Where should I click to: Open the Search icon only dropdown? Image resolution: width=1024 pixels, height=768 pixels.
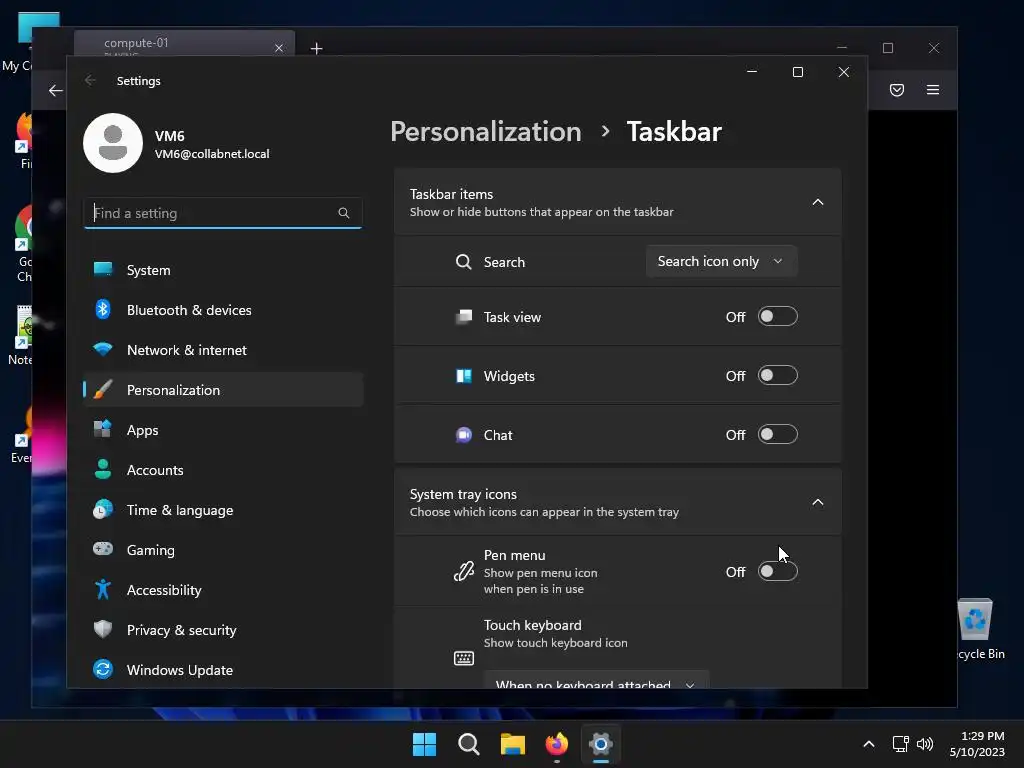click(721, 261)
